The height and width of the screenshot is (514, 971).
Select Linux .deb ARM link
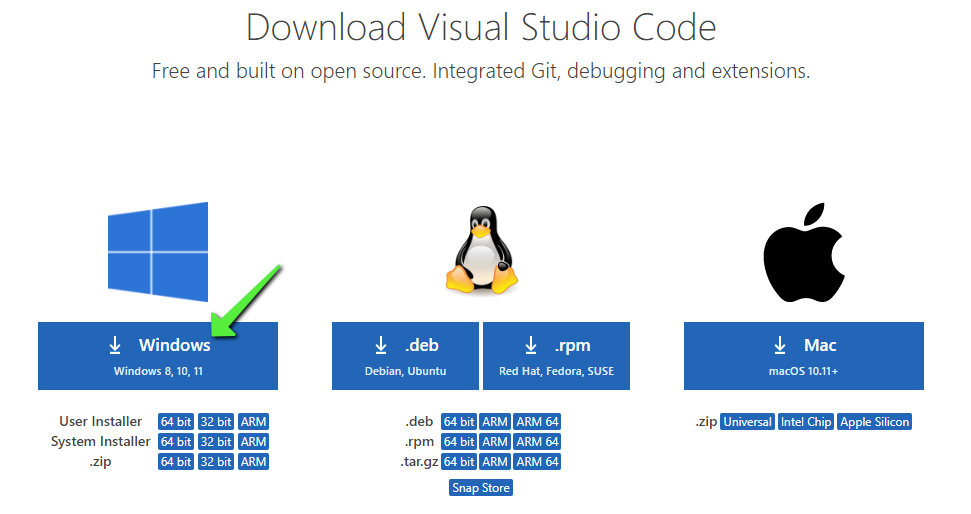tap(495, 422)
